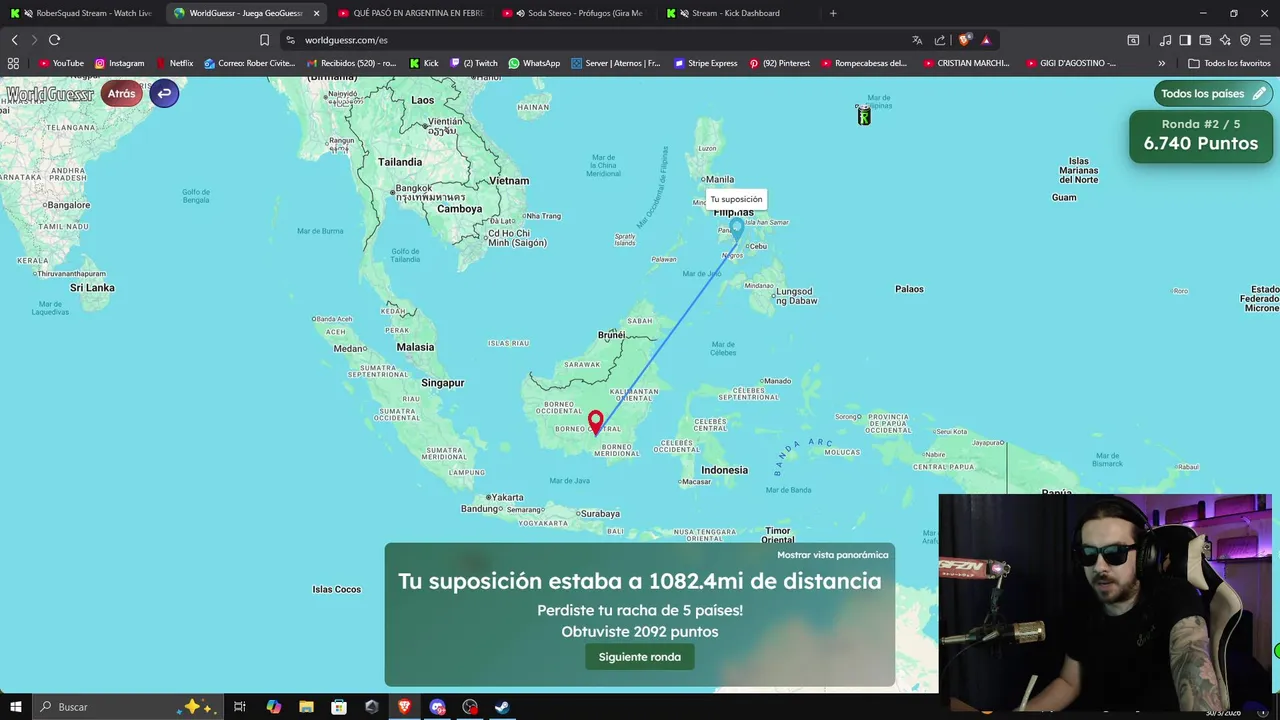Open the media control music note icon
This screenshot has height=720, width=1280.
coord(1165,40)
